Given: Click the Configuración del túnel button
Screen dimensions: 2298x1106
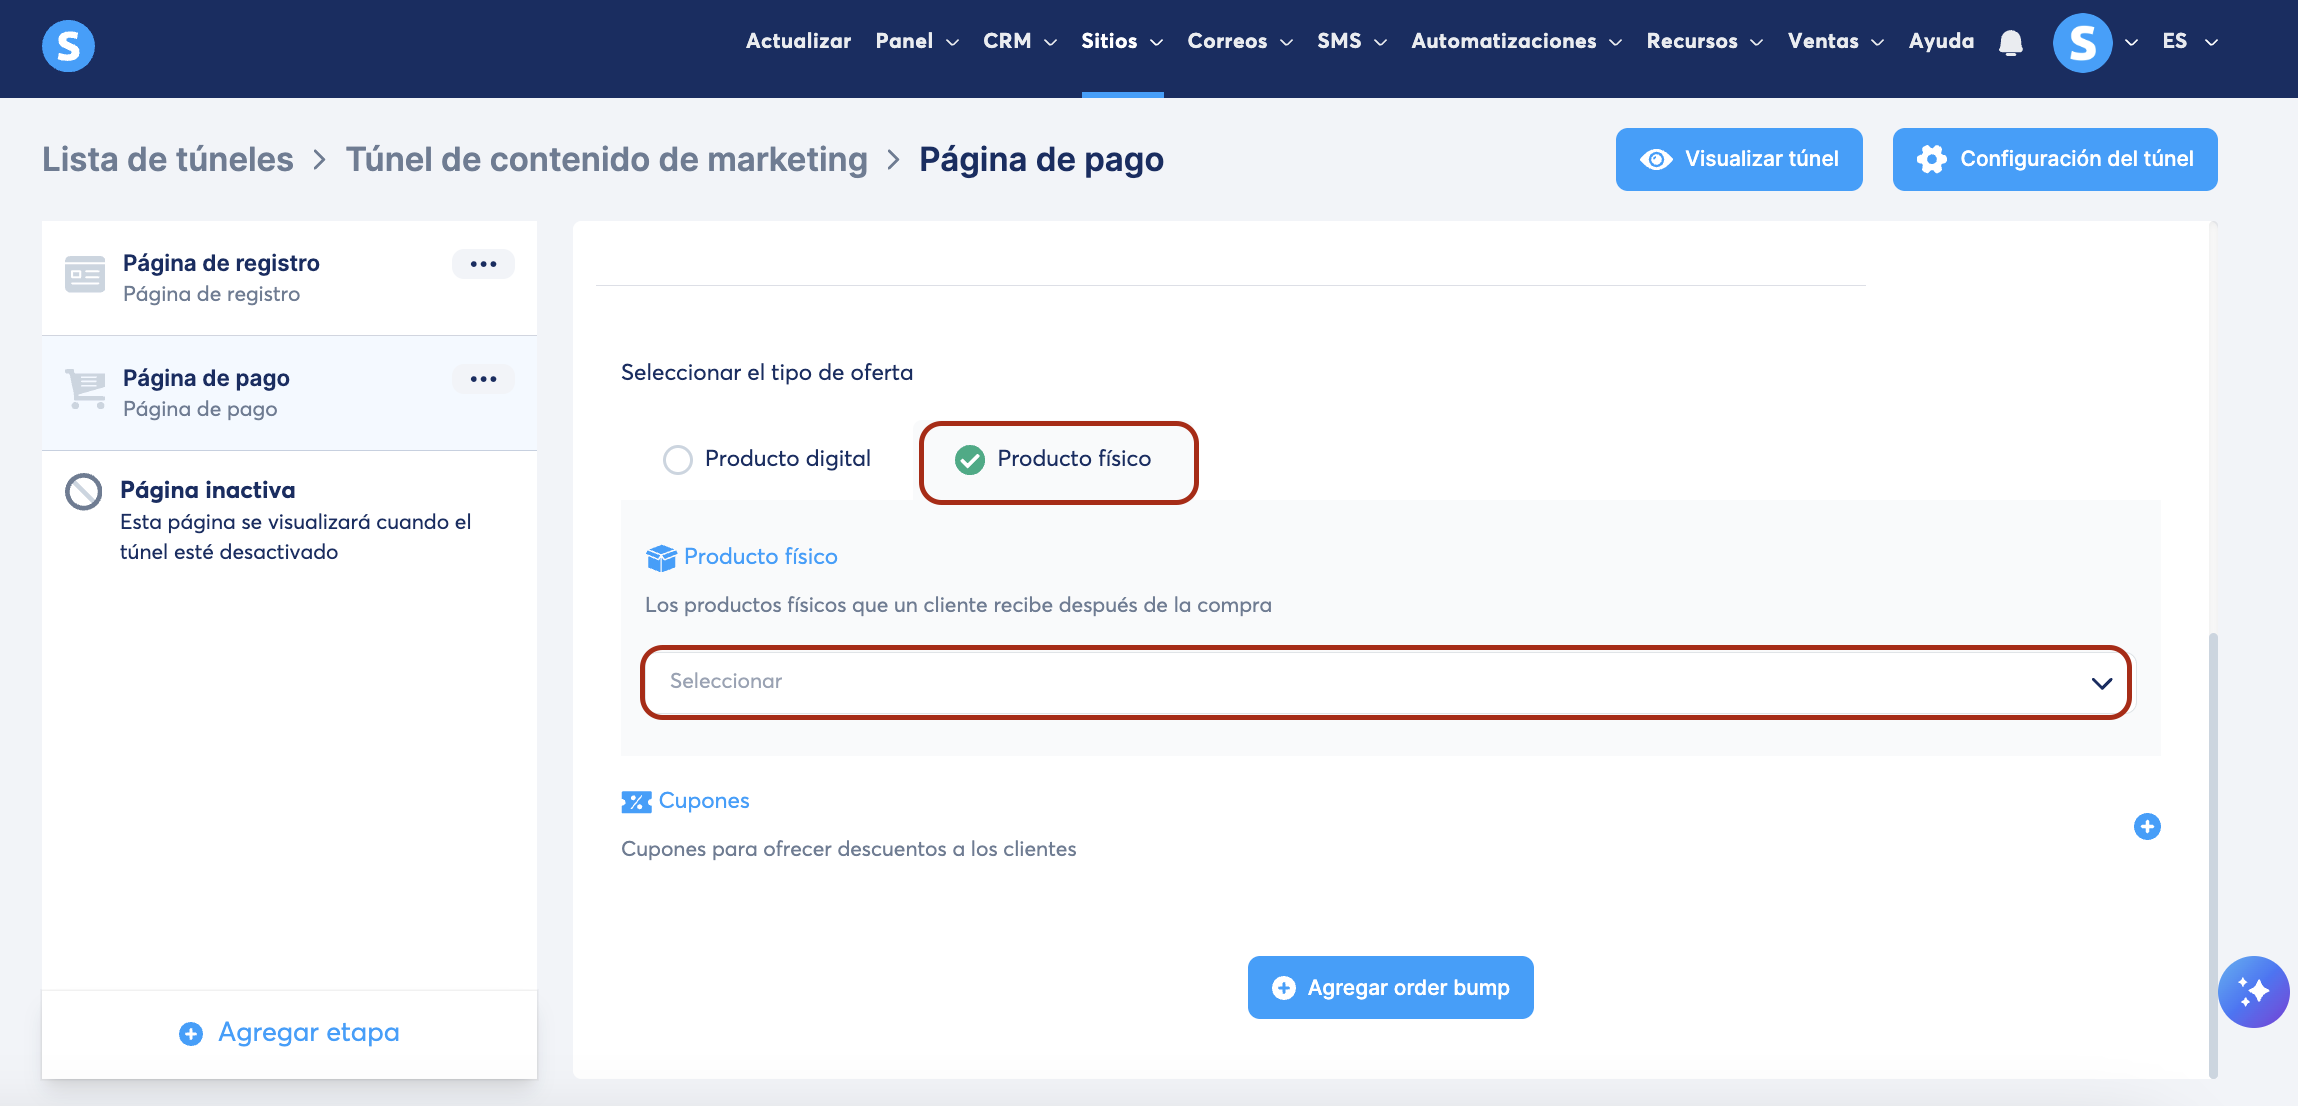Looking at the screenshot, I should [x=2054, y=159].
